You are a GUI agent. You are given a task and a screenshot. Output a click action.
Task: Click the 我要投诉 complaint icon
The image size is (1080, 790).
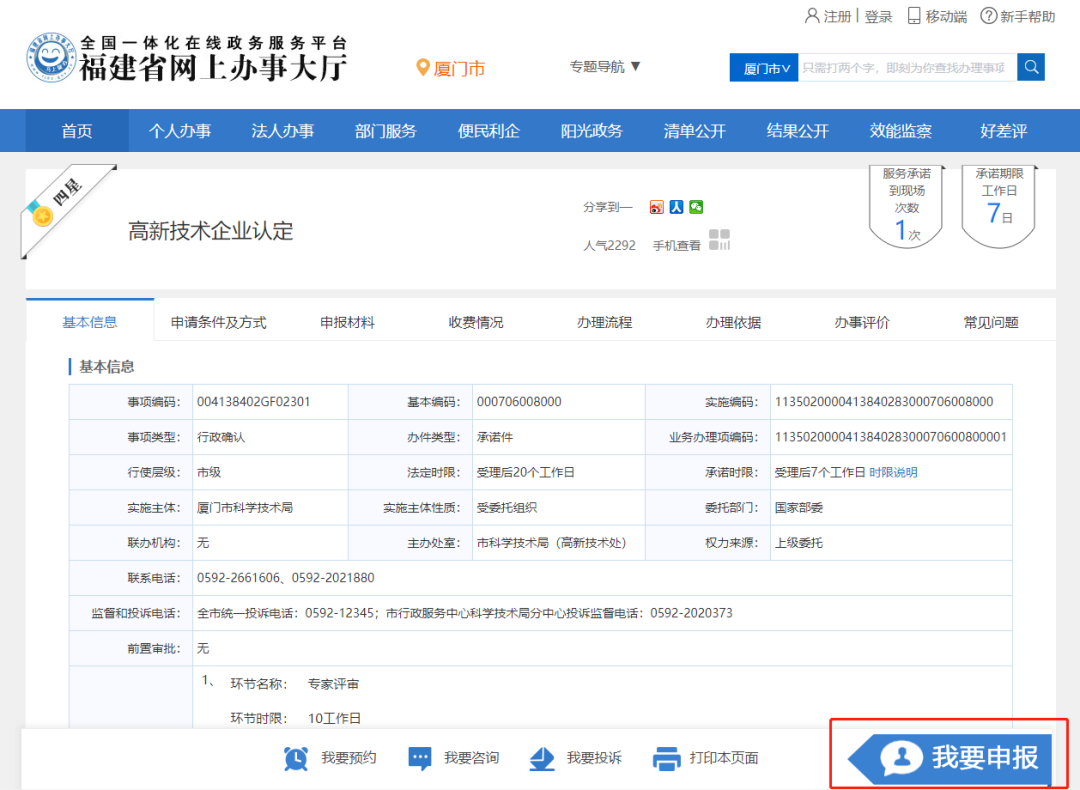(x=542, y=758)
